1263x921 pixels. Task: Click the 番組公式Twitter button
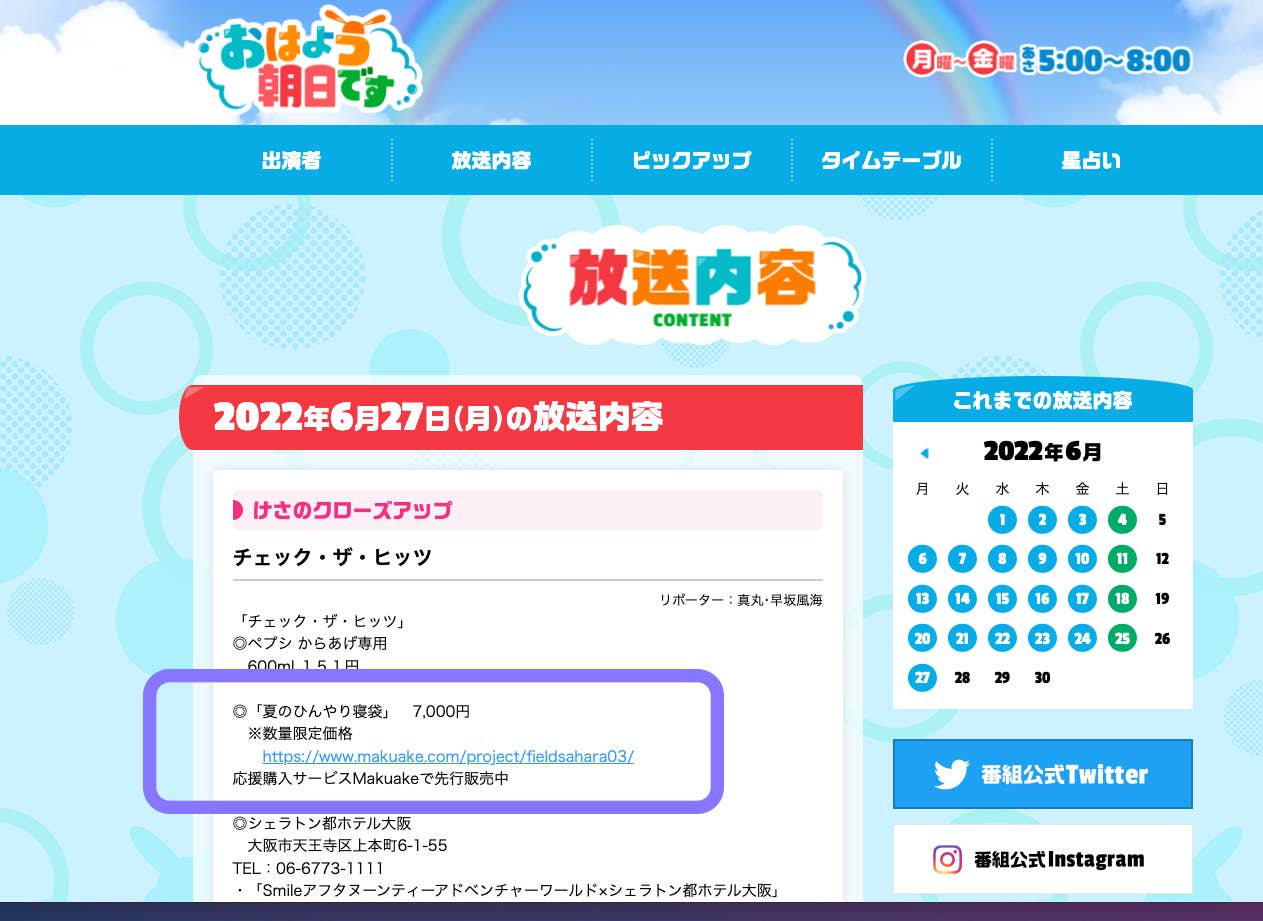click(x=1042, y=774)
